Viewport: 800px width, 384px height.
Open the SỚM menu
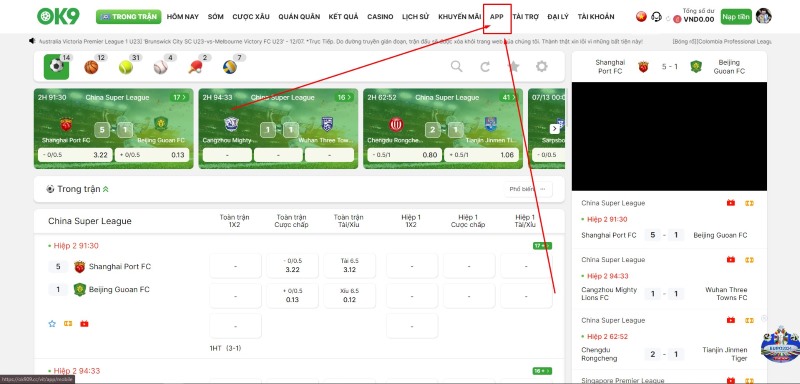(216, 17)
